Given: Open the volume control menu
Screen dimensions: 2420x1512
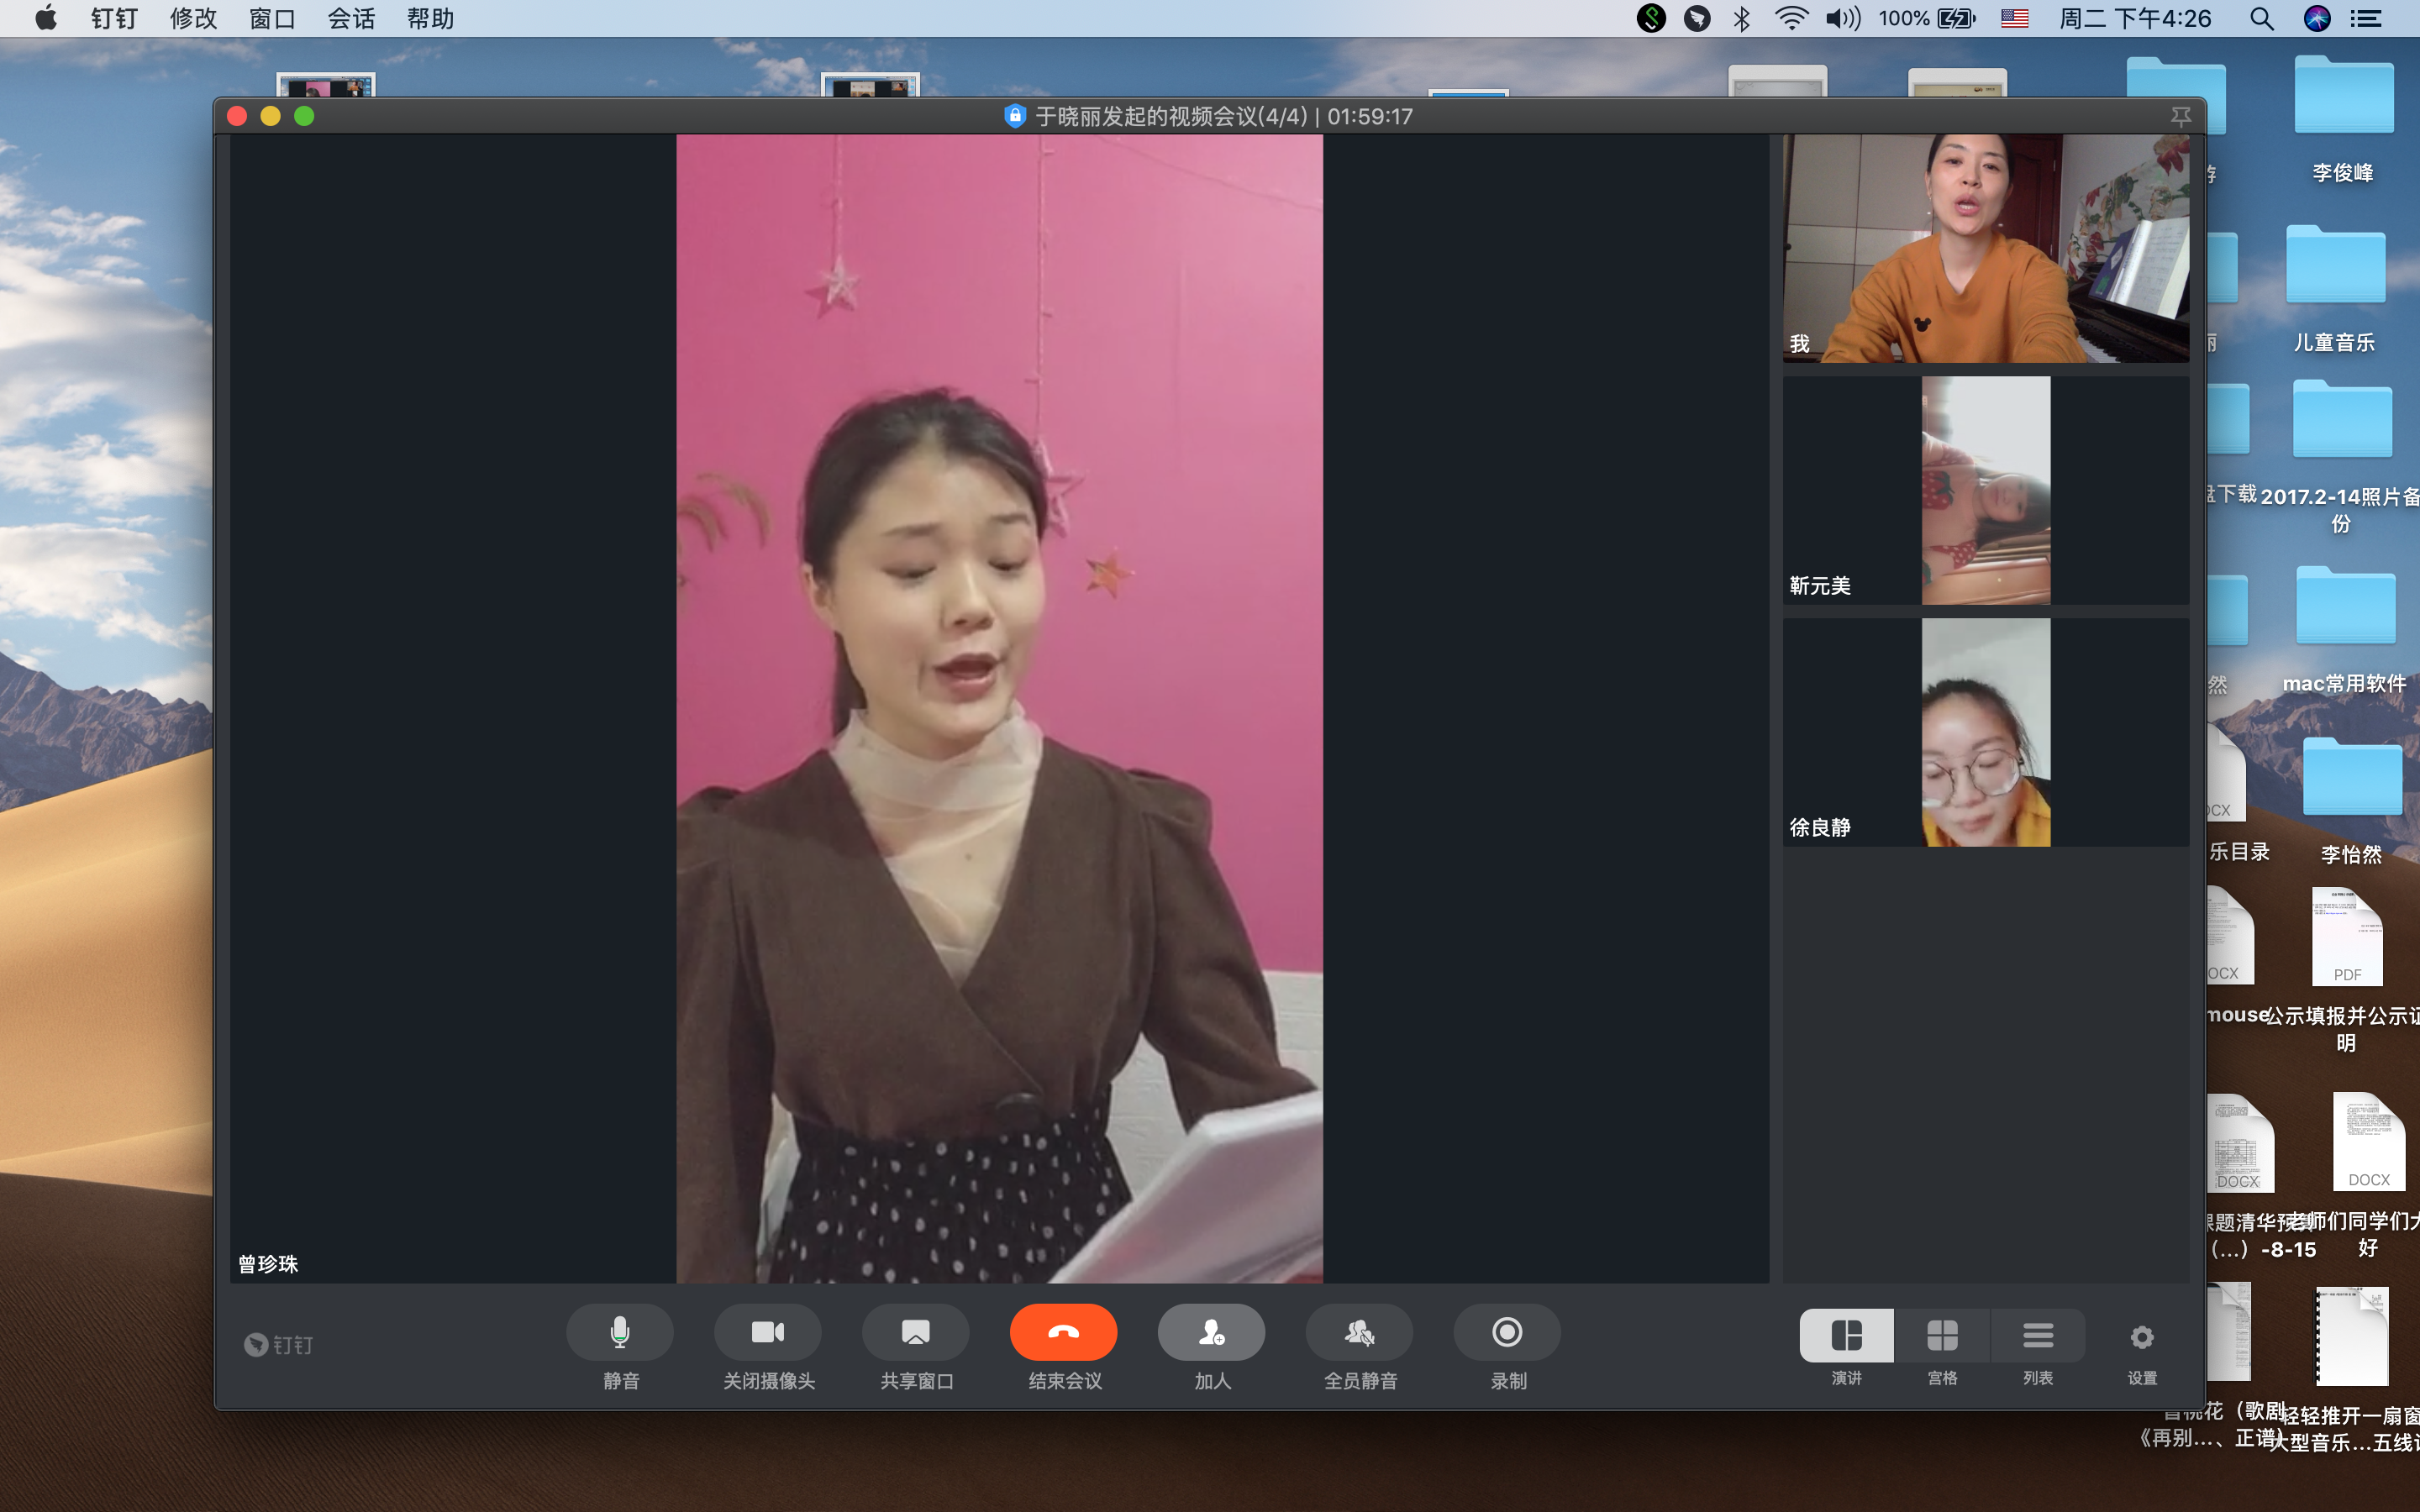Looking at the screenshot, I should tap(1842, 18).
